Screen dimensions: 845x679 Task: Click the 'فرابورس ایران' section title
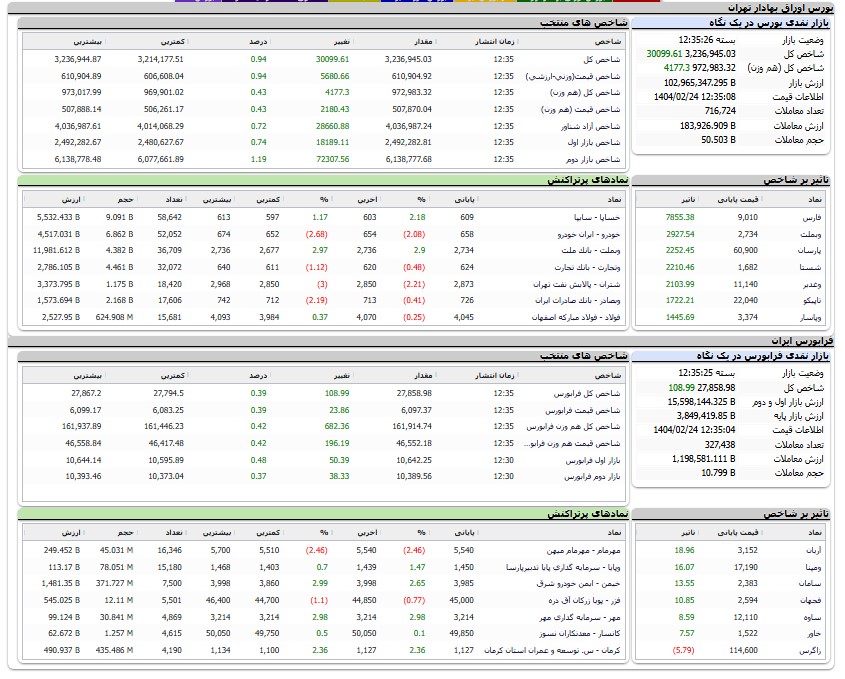point(802,341)
